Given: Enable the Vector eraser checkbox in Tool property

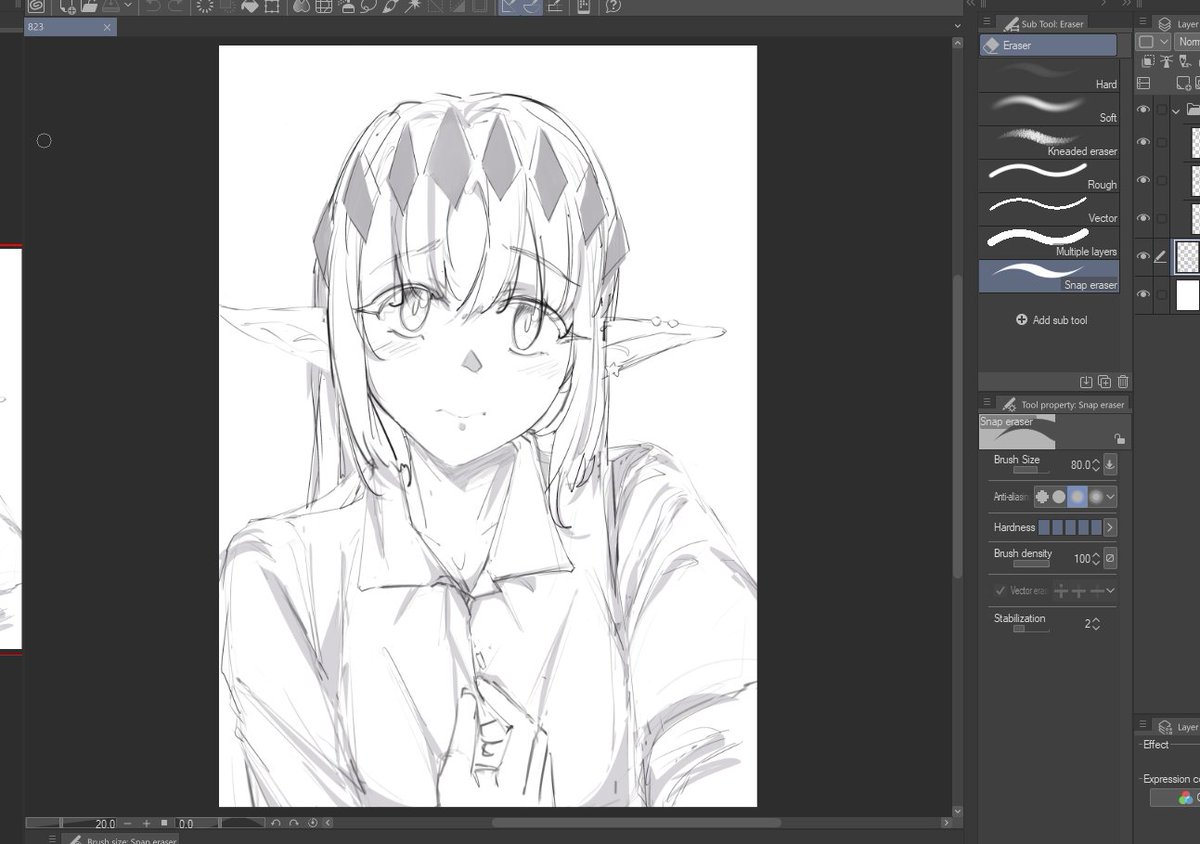Looking at the screenshot, I should point(998,591).
